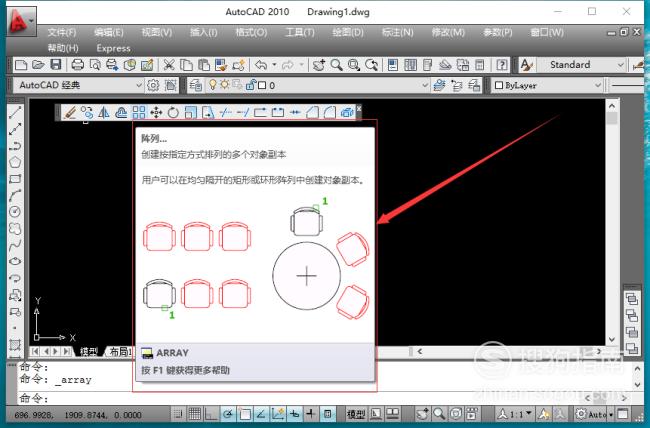
Task: Select the Scale tool
Action: point(191,112)
